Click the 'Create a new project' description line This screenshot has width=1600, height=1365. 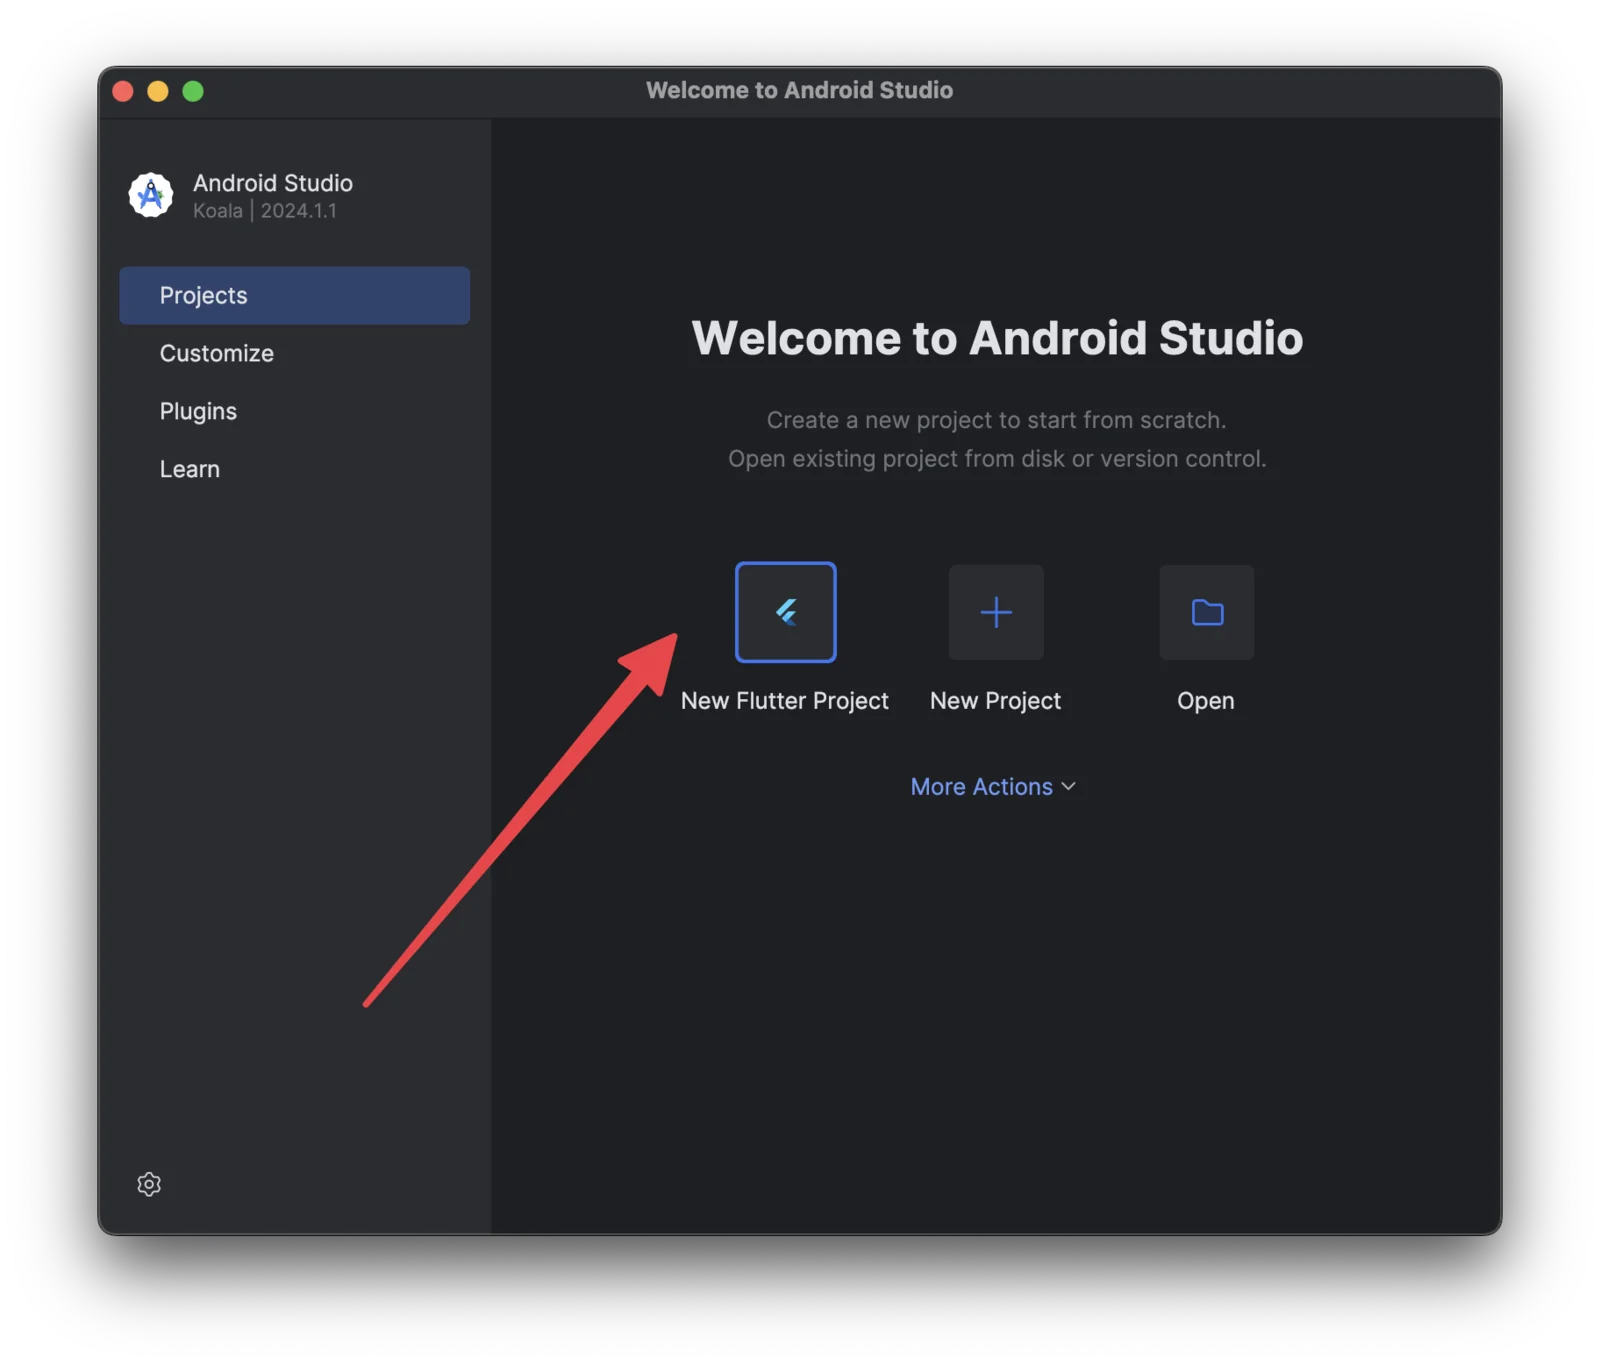tap(996, 420)
